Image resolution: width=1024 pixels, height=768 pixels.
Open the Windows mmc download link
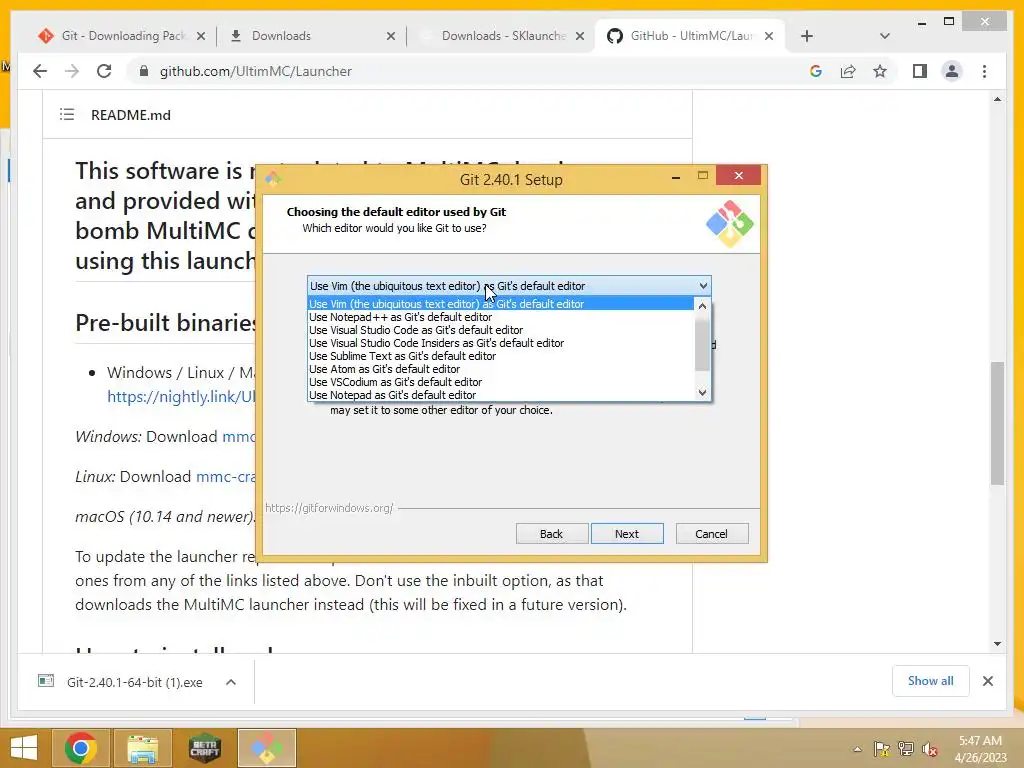click(238, 437)
